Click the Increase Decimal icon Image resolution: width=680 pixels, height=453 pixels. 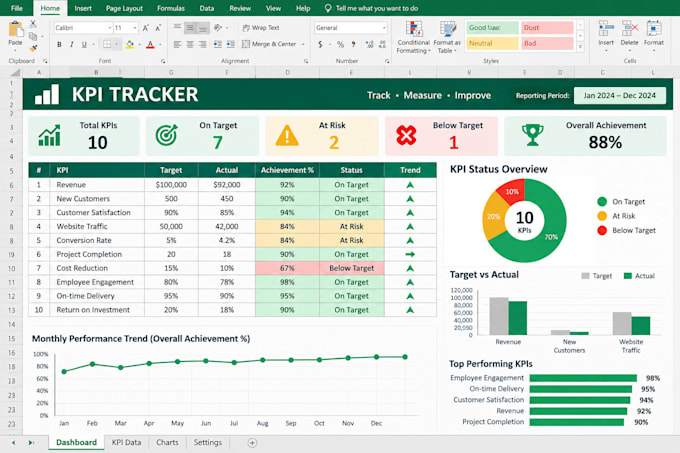tap(369, 44)
